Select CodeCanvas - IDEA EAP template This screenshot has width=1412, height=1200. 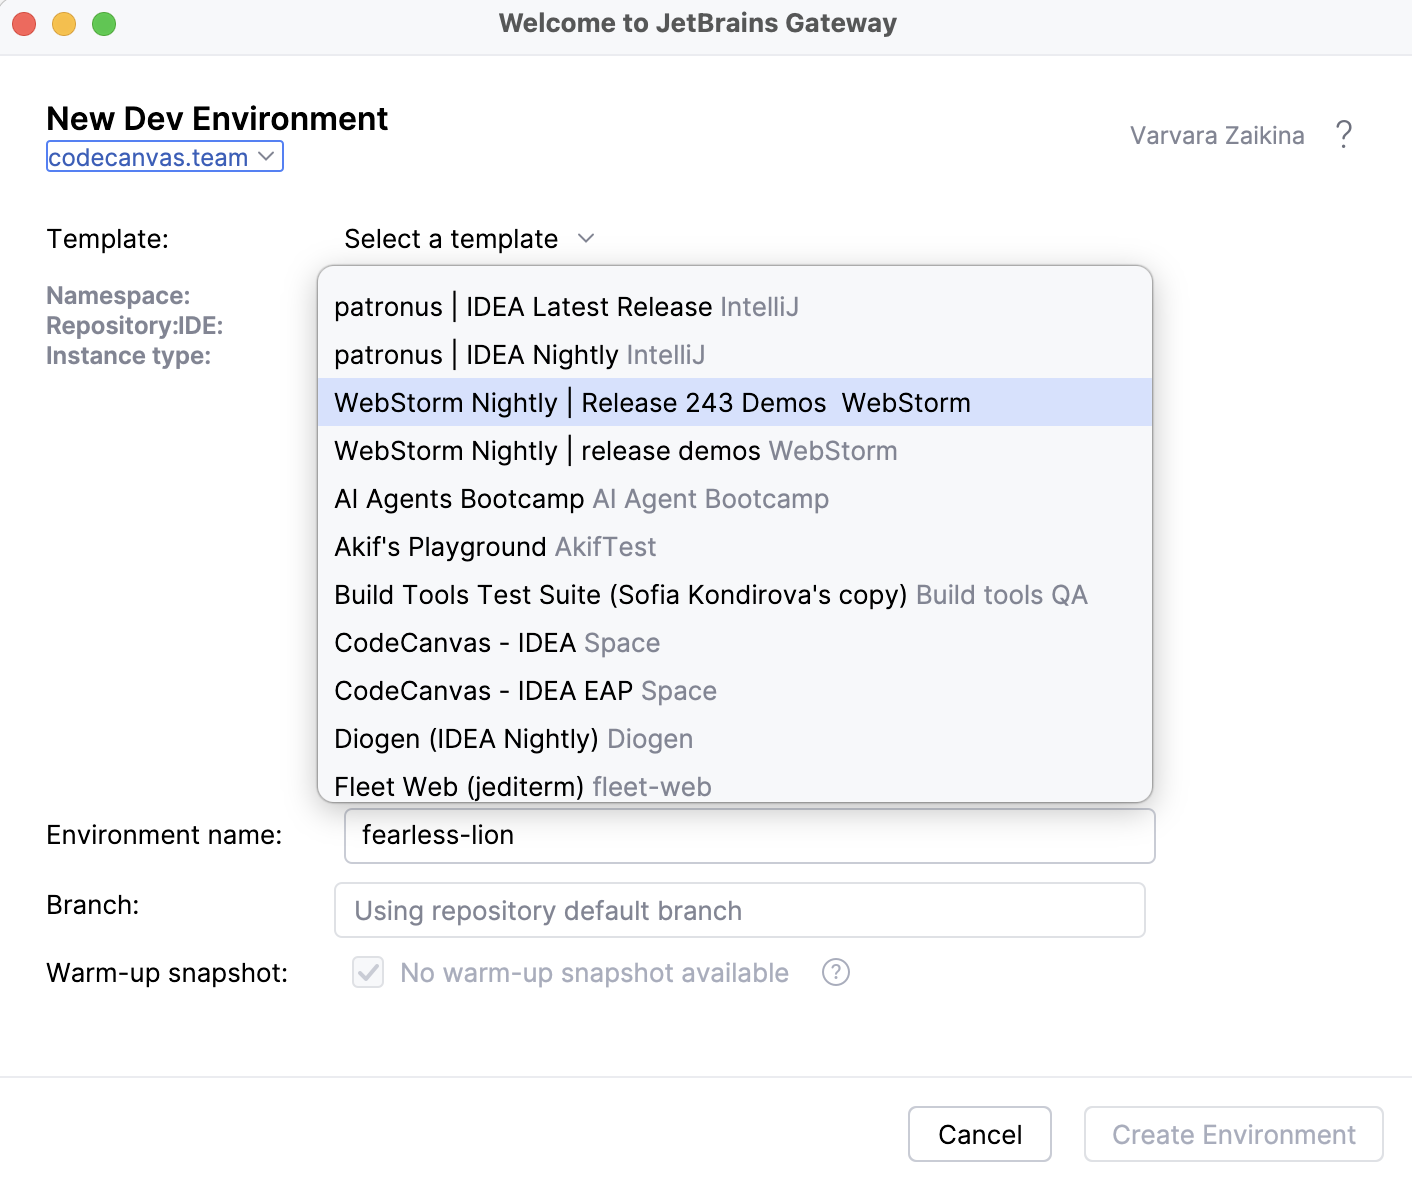click(735, 691)
